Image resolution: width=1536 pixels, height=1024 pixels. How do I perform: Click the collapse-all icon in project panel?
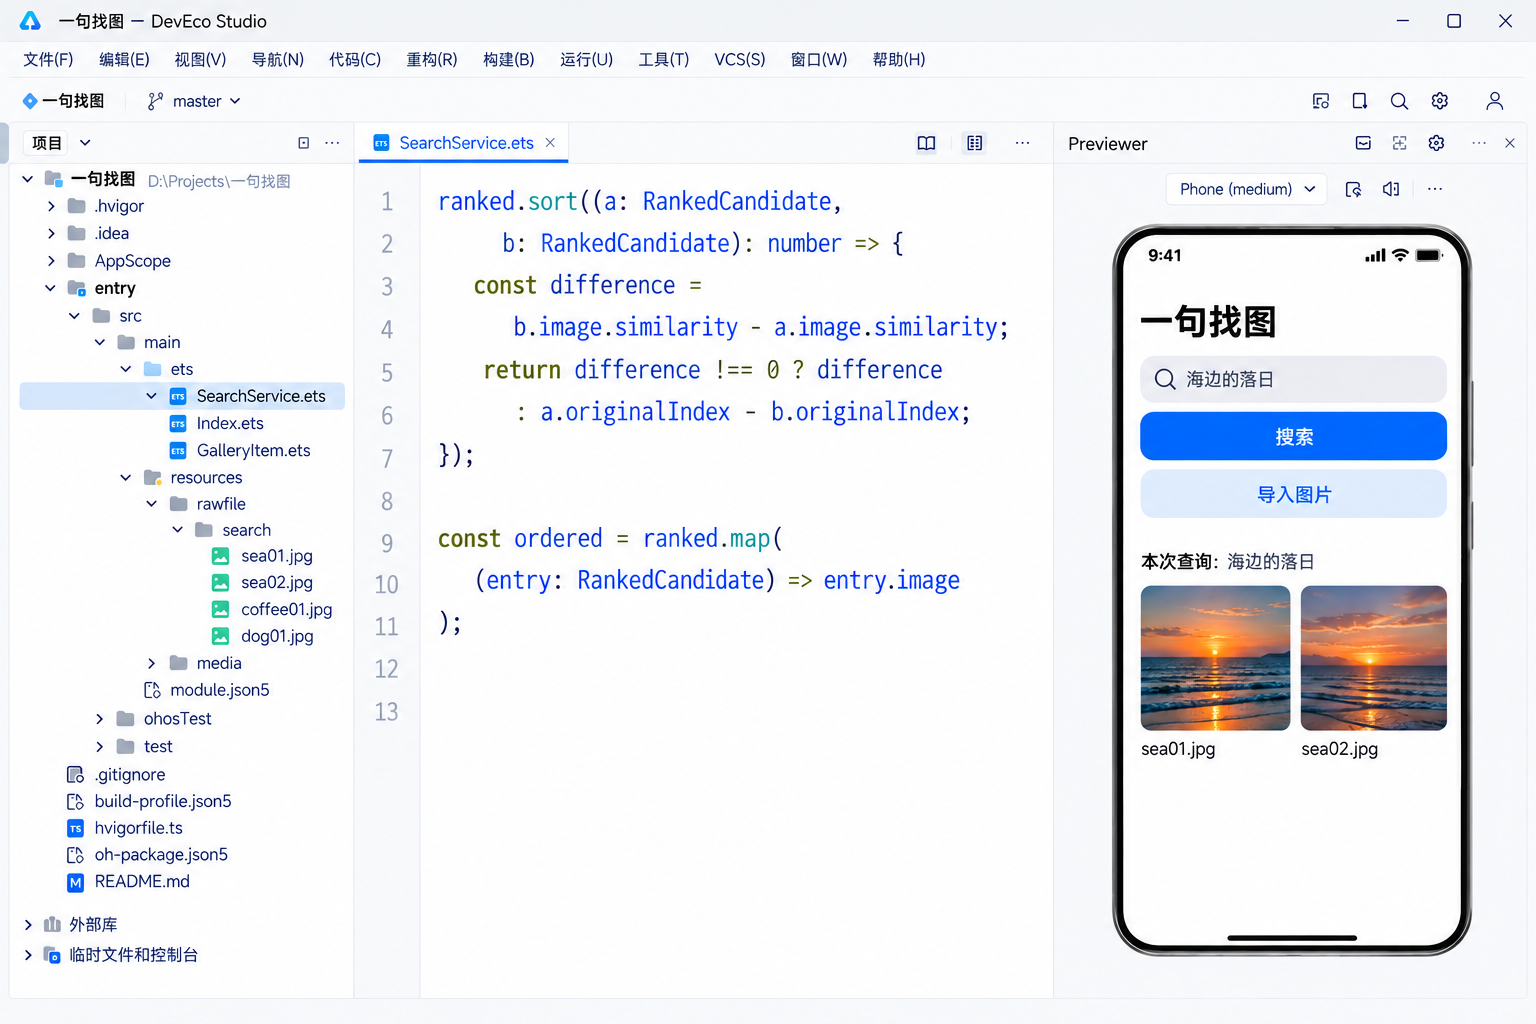pyautogui.click(x=303, y=143)
